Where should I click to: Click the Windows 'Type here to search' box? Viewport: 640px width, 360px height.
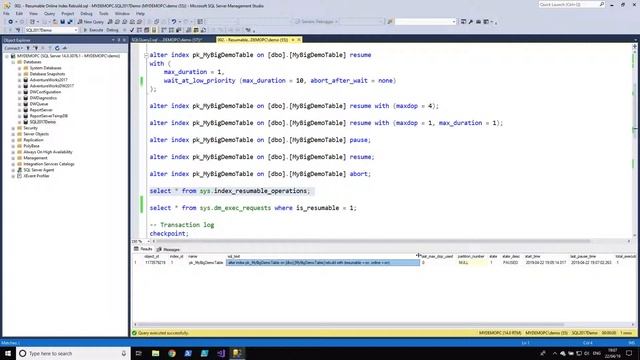pos(73,353)
